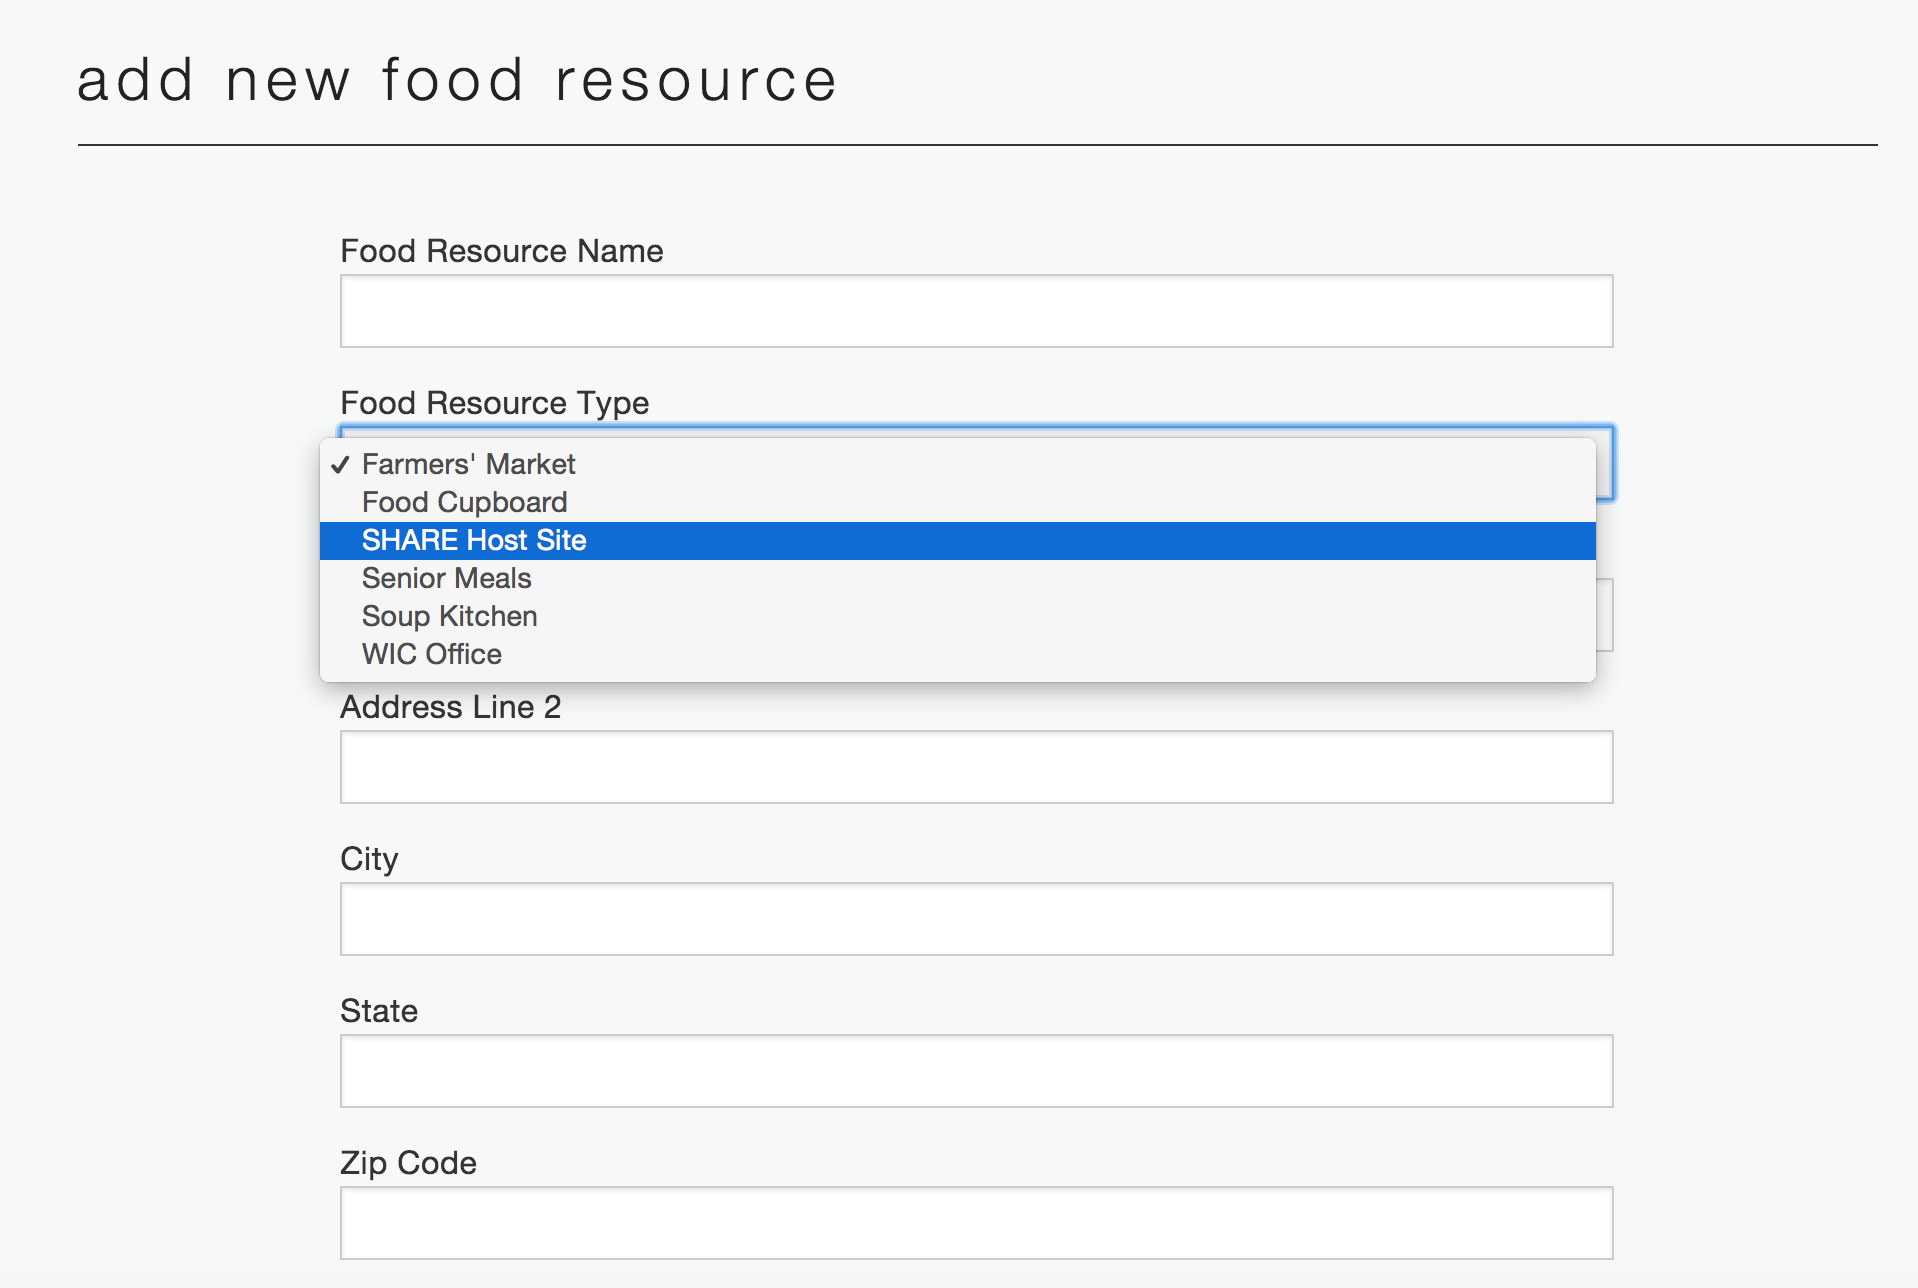
Task: Choose Food Cupboard in the dropdown list
Action: [464, 502]
